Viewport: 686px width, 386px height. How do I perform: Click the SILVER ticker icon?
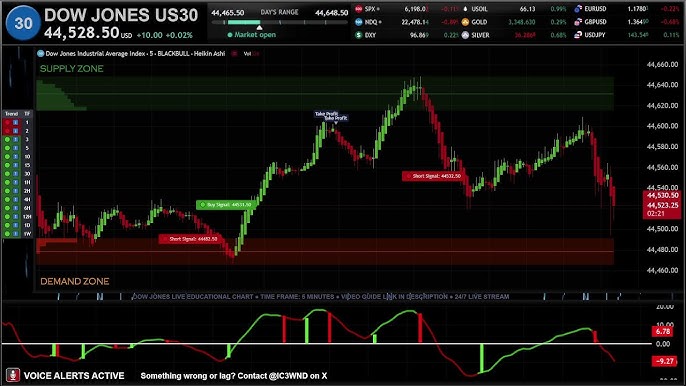pos(465,35)
